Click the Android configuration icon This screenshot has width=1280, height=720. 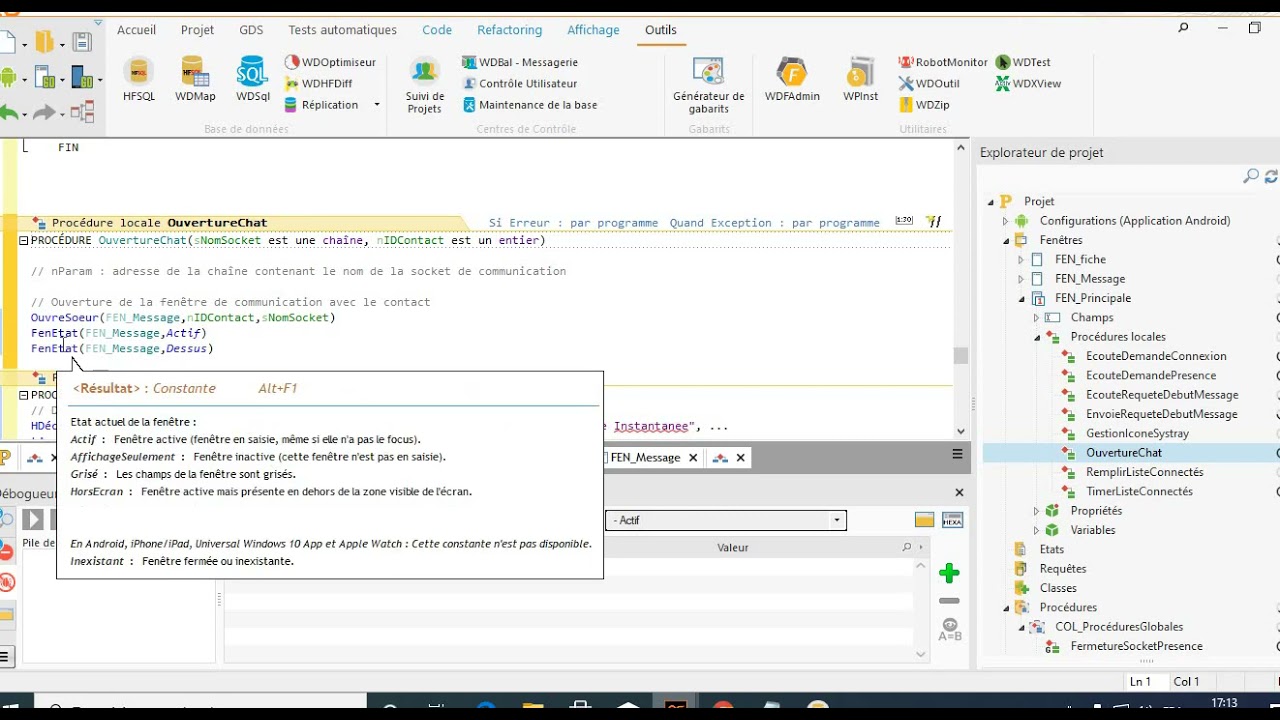(6, 77)
